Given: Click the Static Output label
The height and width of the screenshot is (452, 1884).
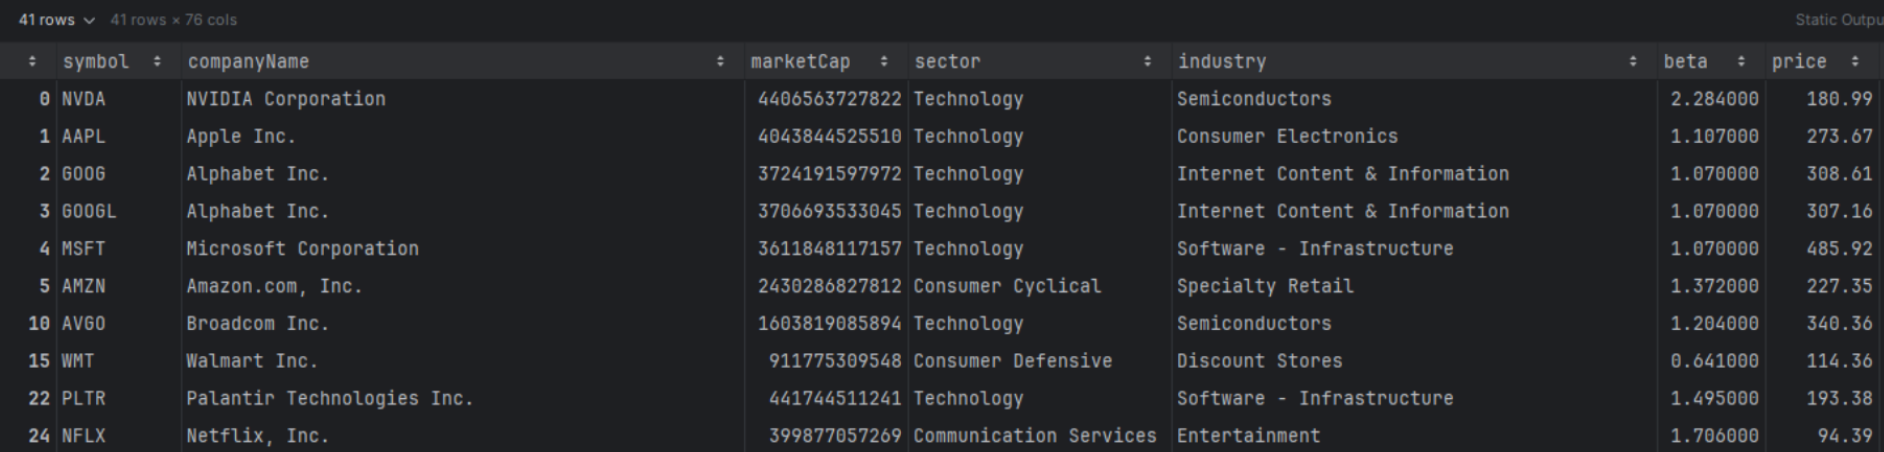Looking at the screenshot, I should [1837, 20].
